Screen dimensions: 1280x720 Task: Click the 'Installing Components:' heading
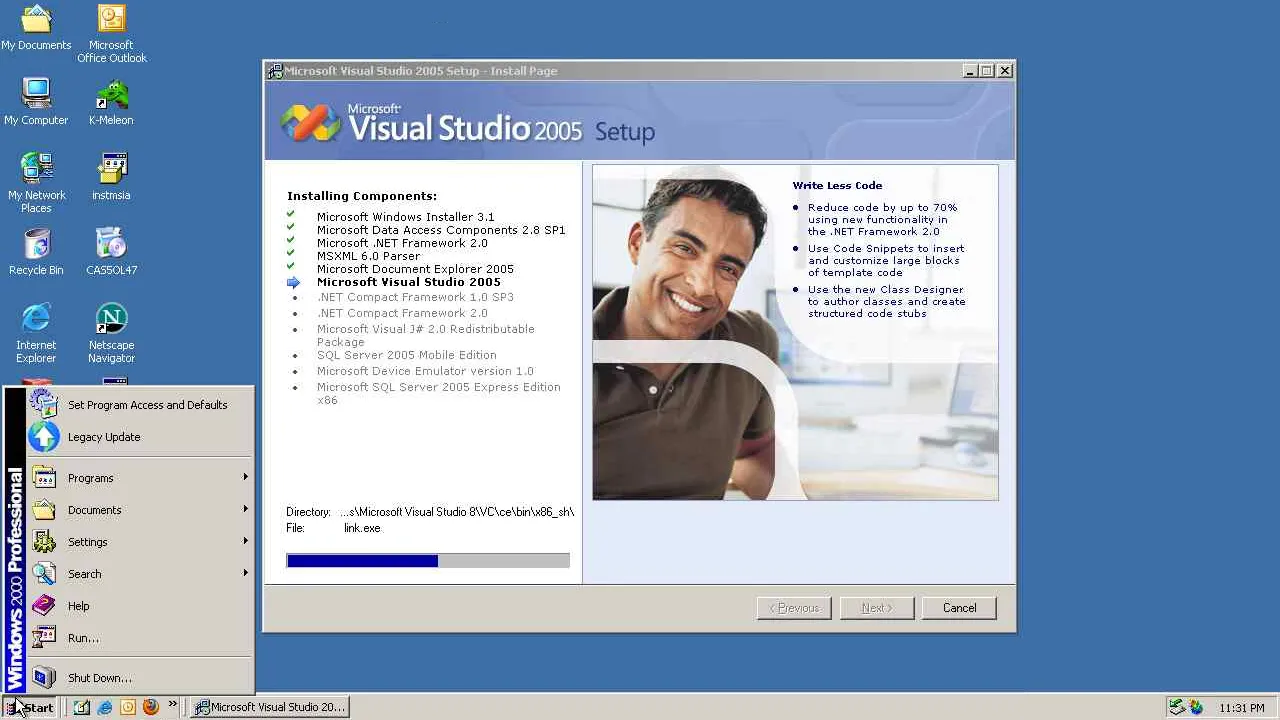pyautogui.click(x=362, y=196)
